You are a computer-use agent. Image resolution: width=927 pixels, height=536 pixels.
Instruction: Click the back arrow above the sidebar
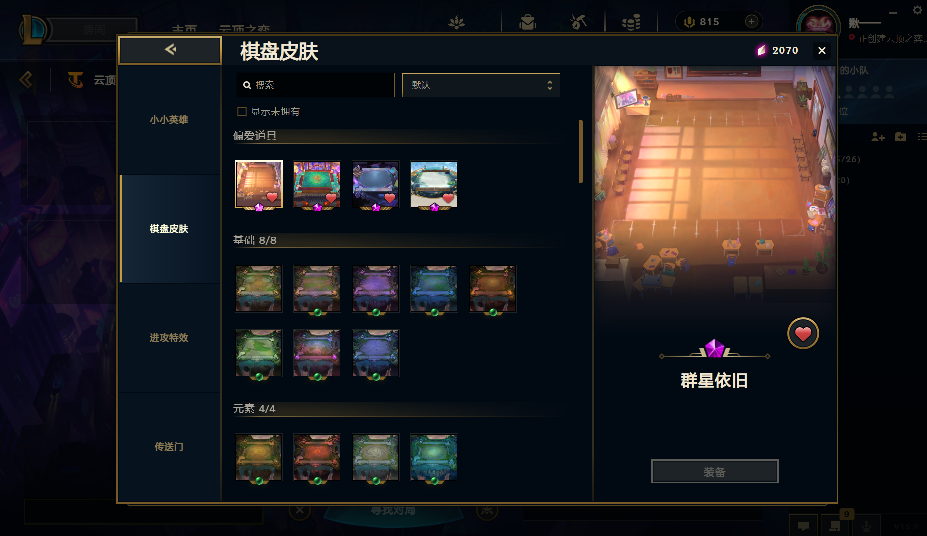click(x=170, y=50)
